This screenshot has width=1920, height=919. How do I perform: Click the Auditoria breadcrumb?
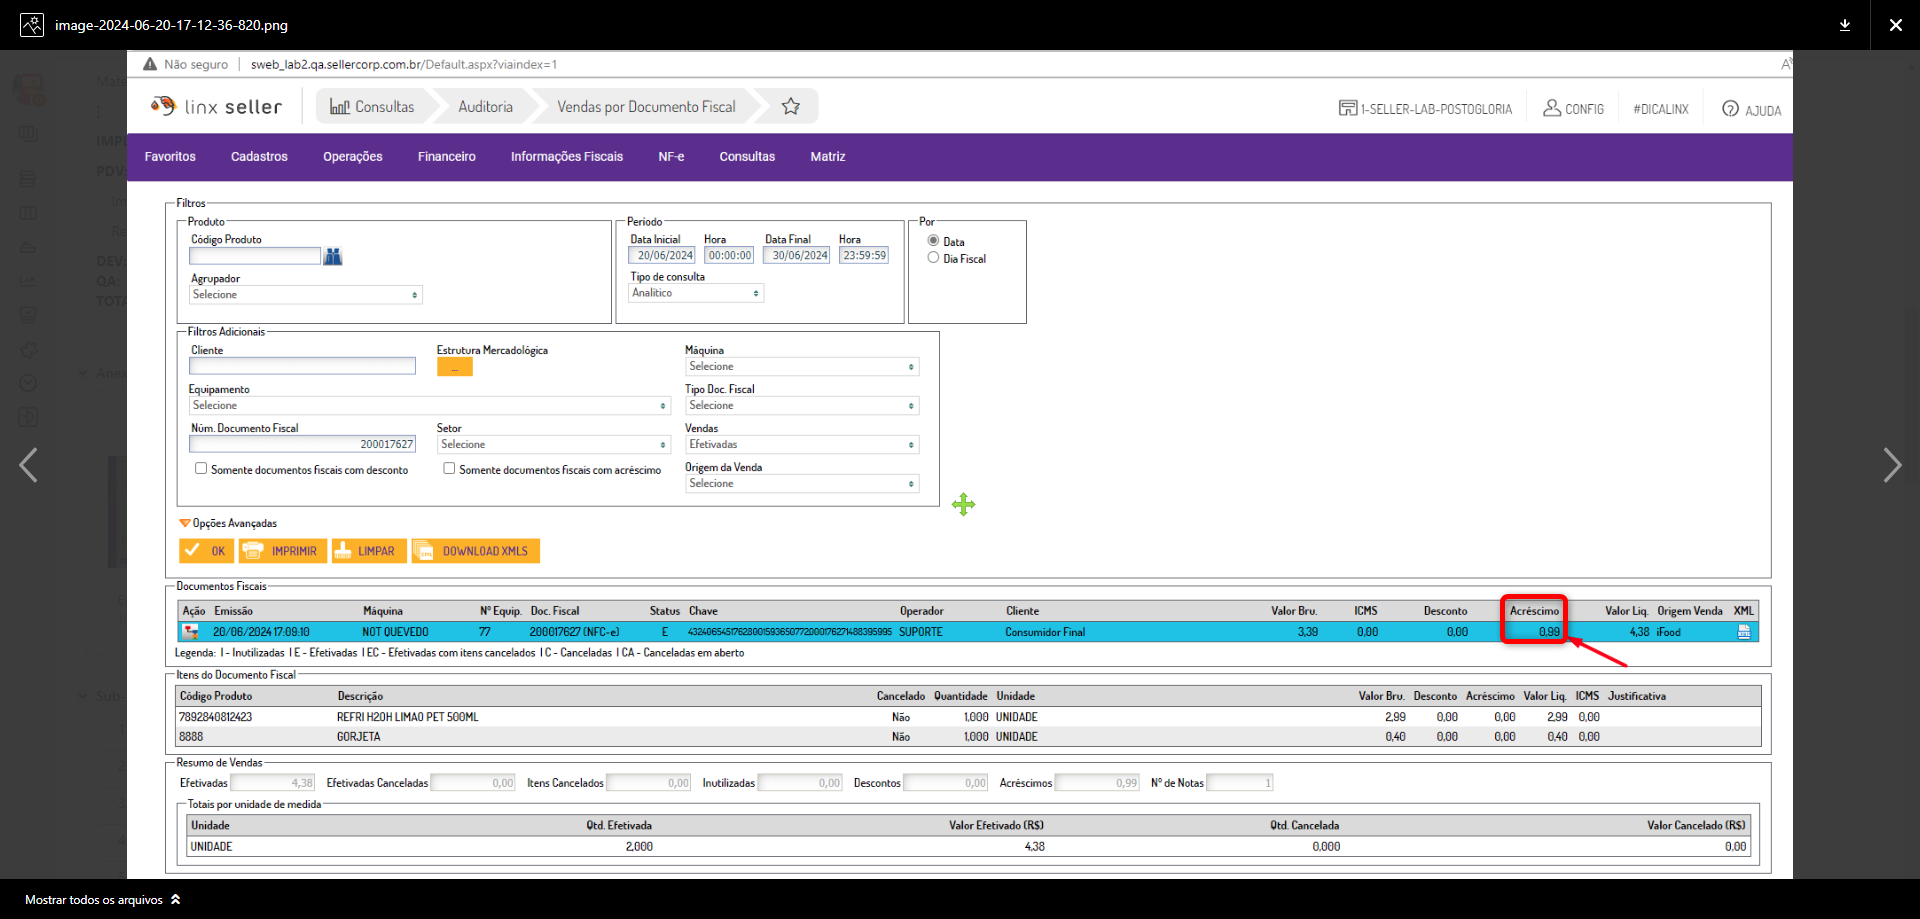point(485,106)
